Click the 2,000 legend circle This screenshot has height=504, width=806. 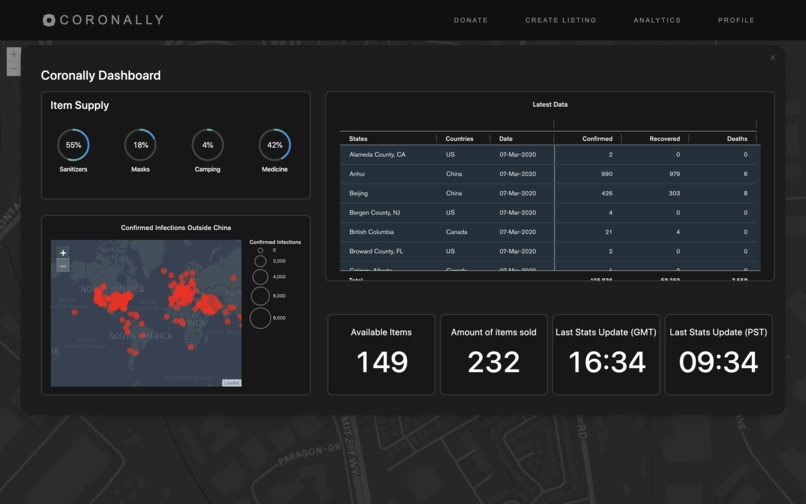tap(260, 261)
